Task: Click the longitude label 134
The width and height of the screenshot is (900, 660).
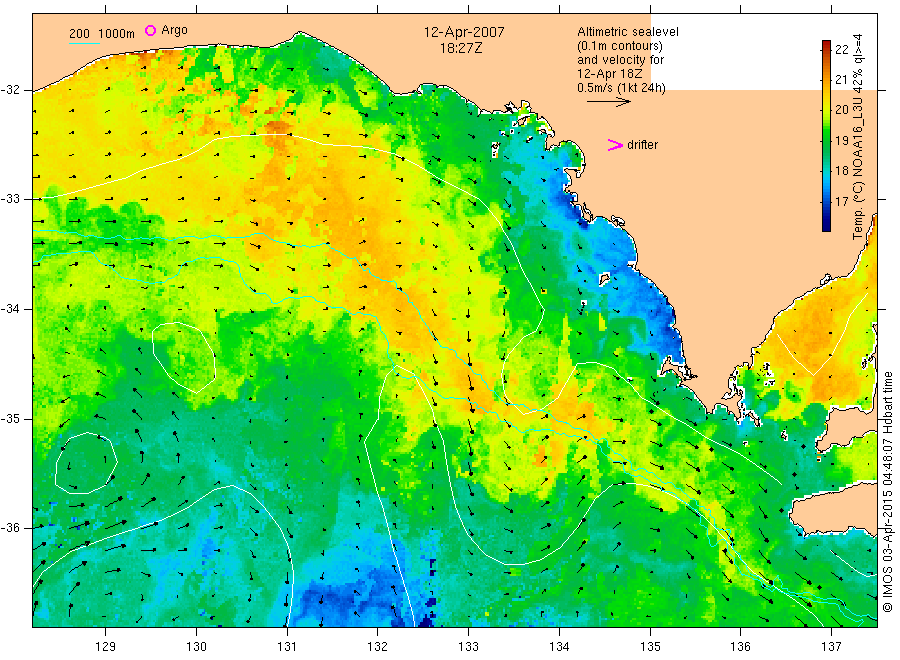Action: point(559,647)
